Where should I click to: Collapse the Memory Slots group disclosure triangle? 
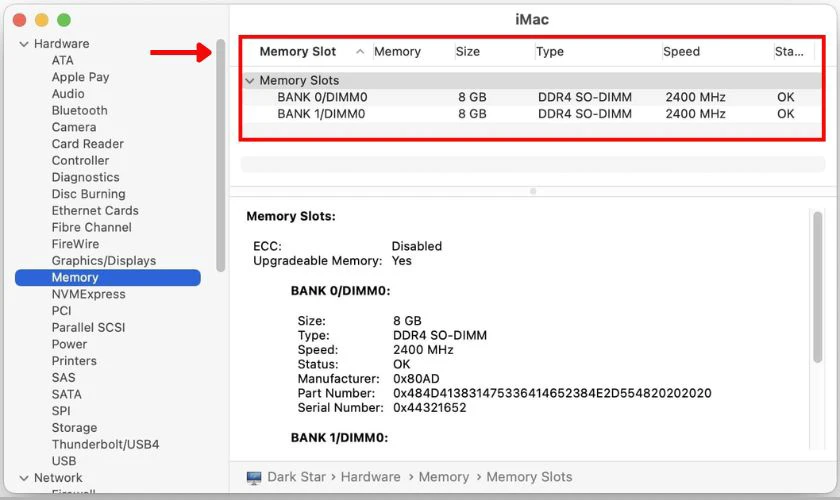(x=249, y=81)
